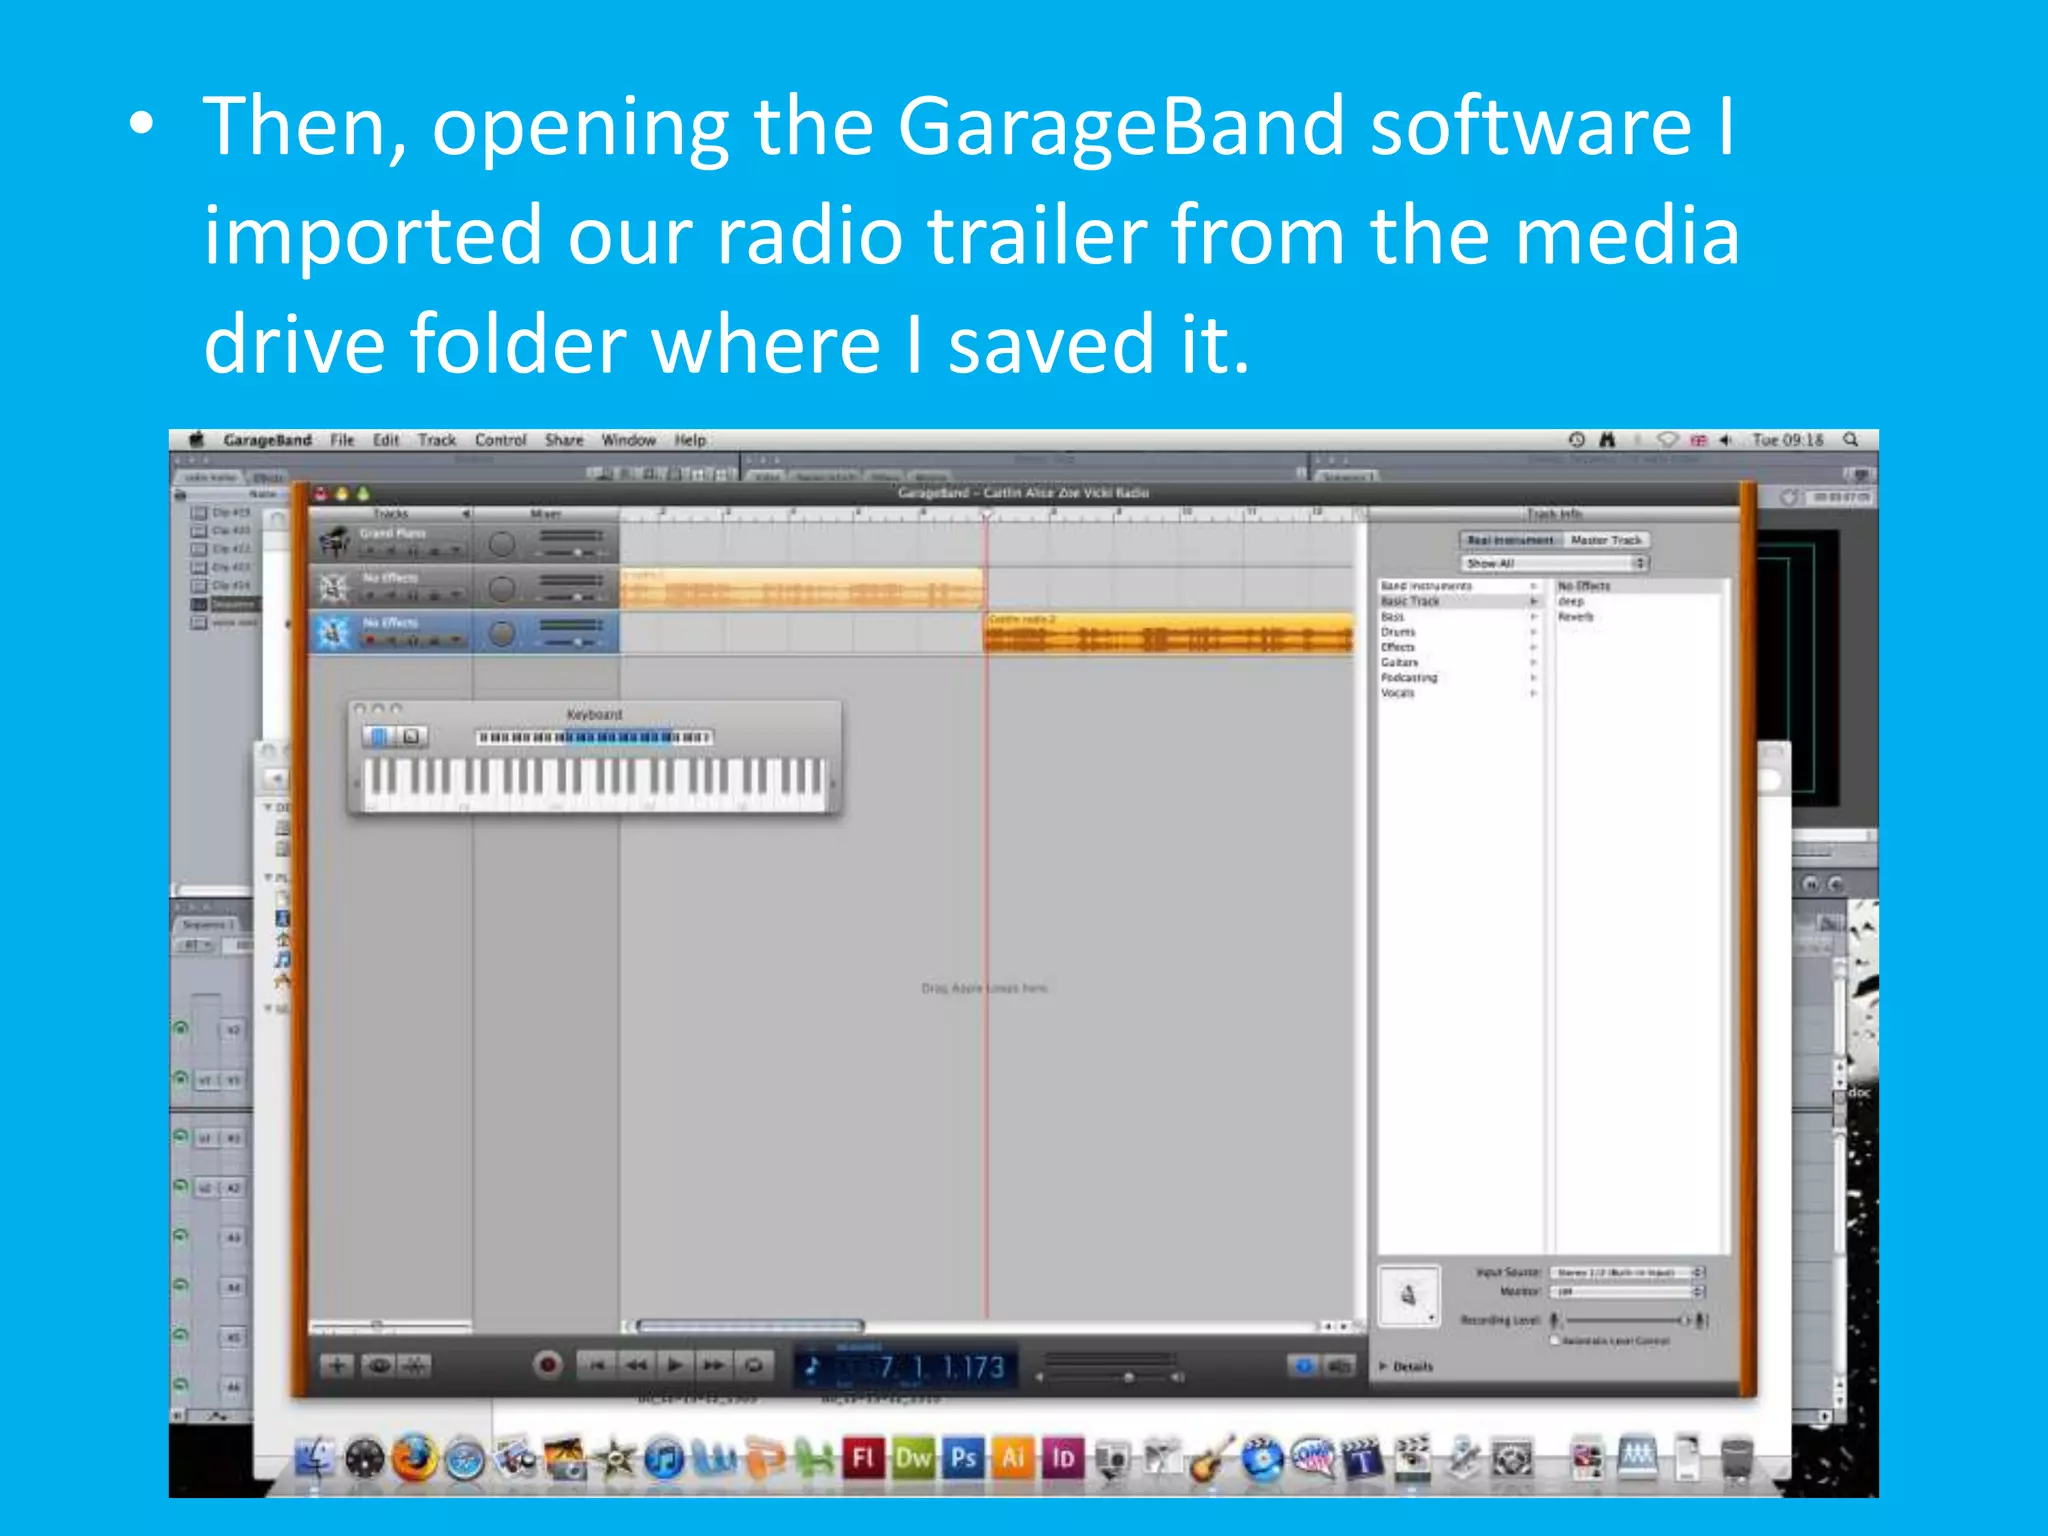Select the highlighted blue No Effects track icon

(334, 633)
